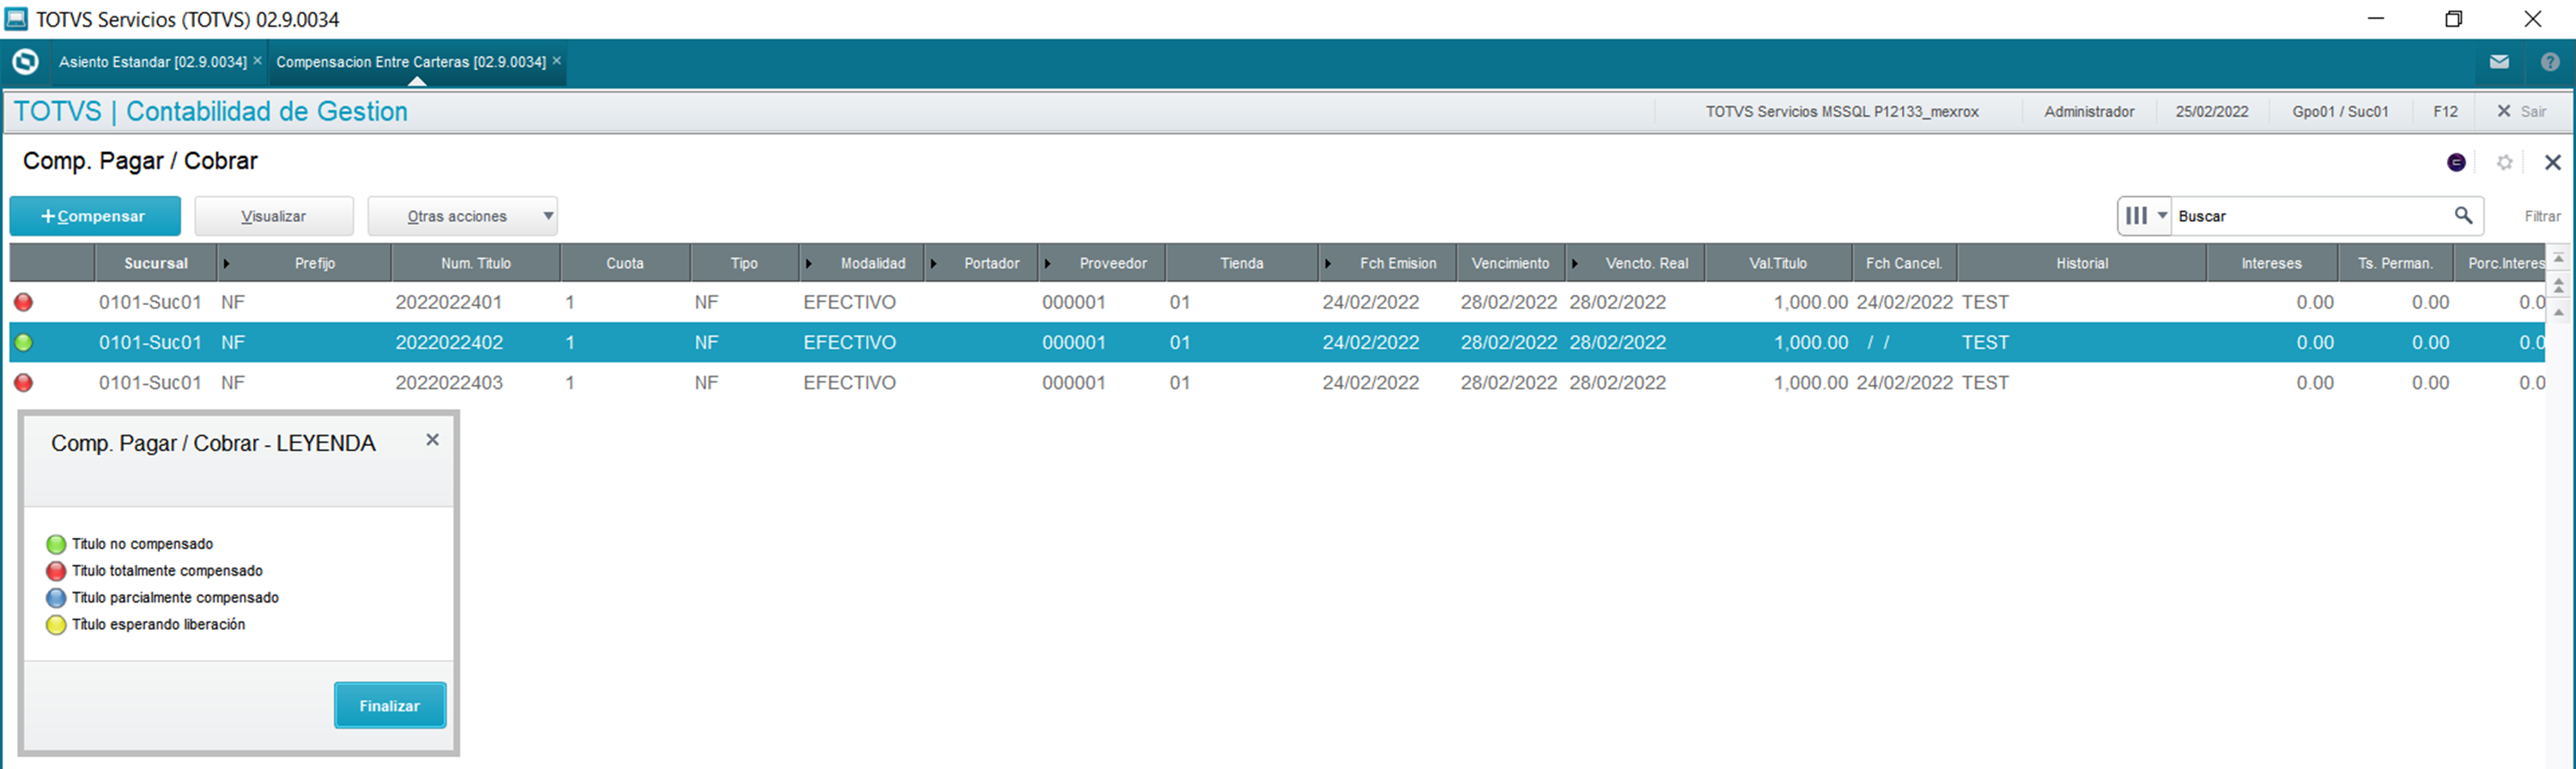Click red status dot of title 2022022401
Screen dimensions: 2576x769
[x=23, y=302]
